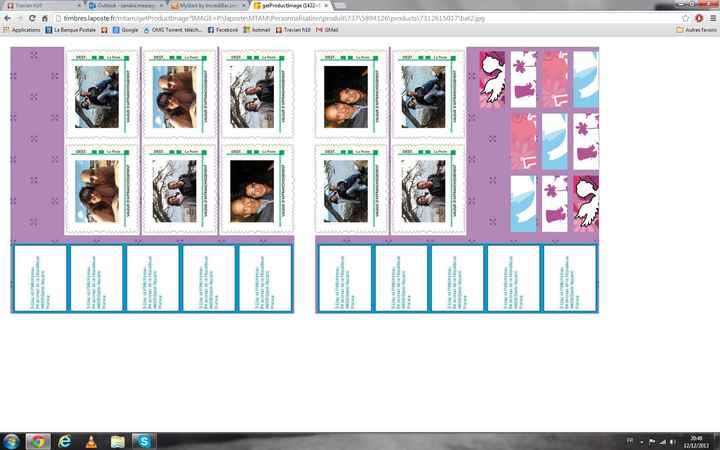Click the Chrome taskbar icon
Screen dimensions: 720x450
coord(38,442)
